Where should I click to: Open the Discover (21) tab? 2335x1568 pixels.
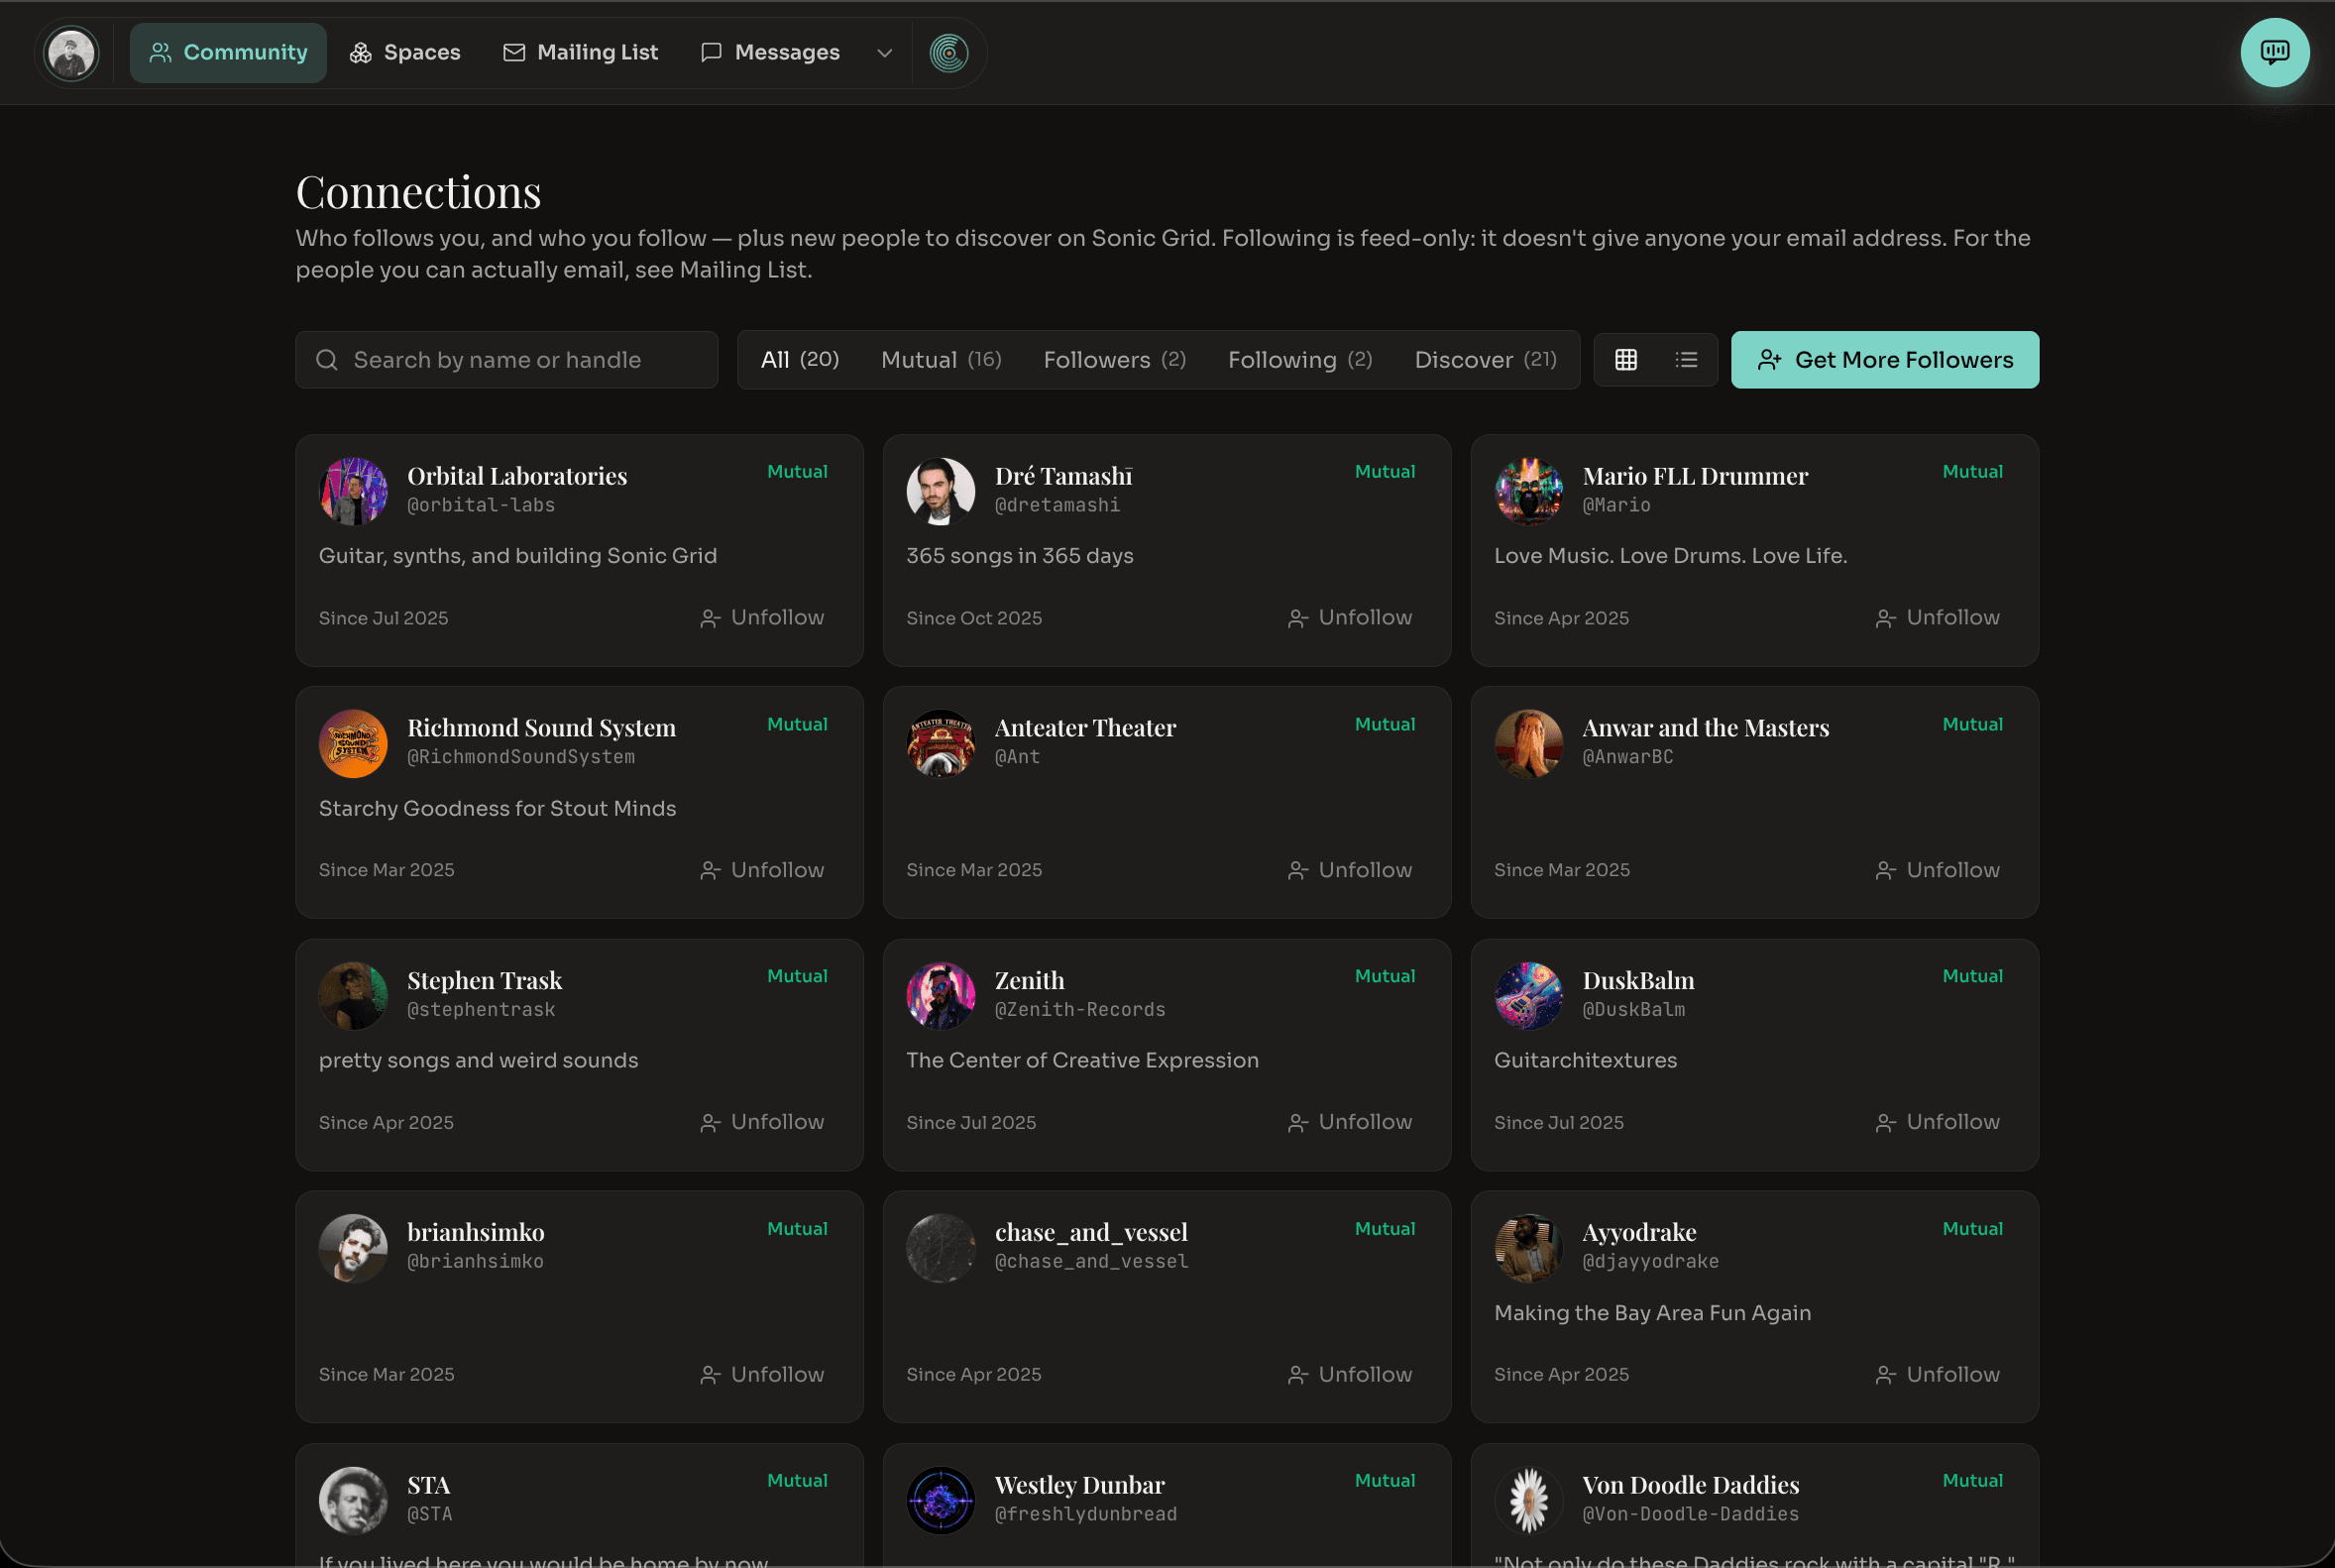(x=1485, y=360)
